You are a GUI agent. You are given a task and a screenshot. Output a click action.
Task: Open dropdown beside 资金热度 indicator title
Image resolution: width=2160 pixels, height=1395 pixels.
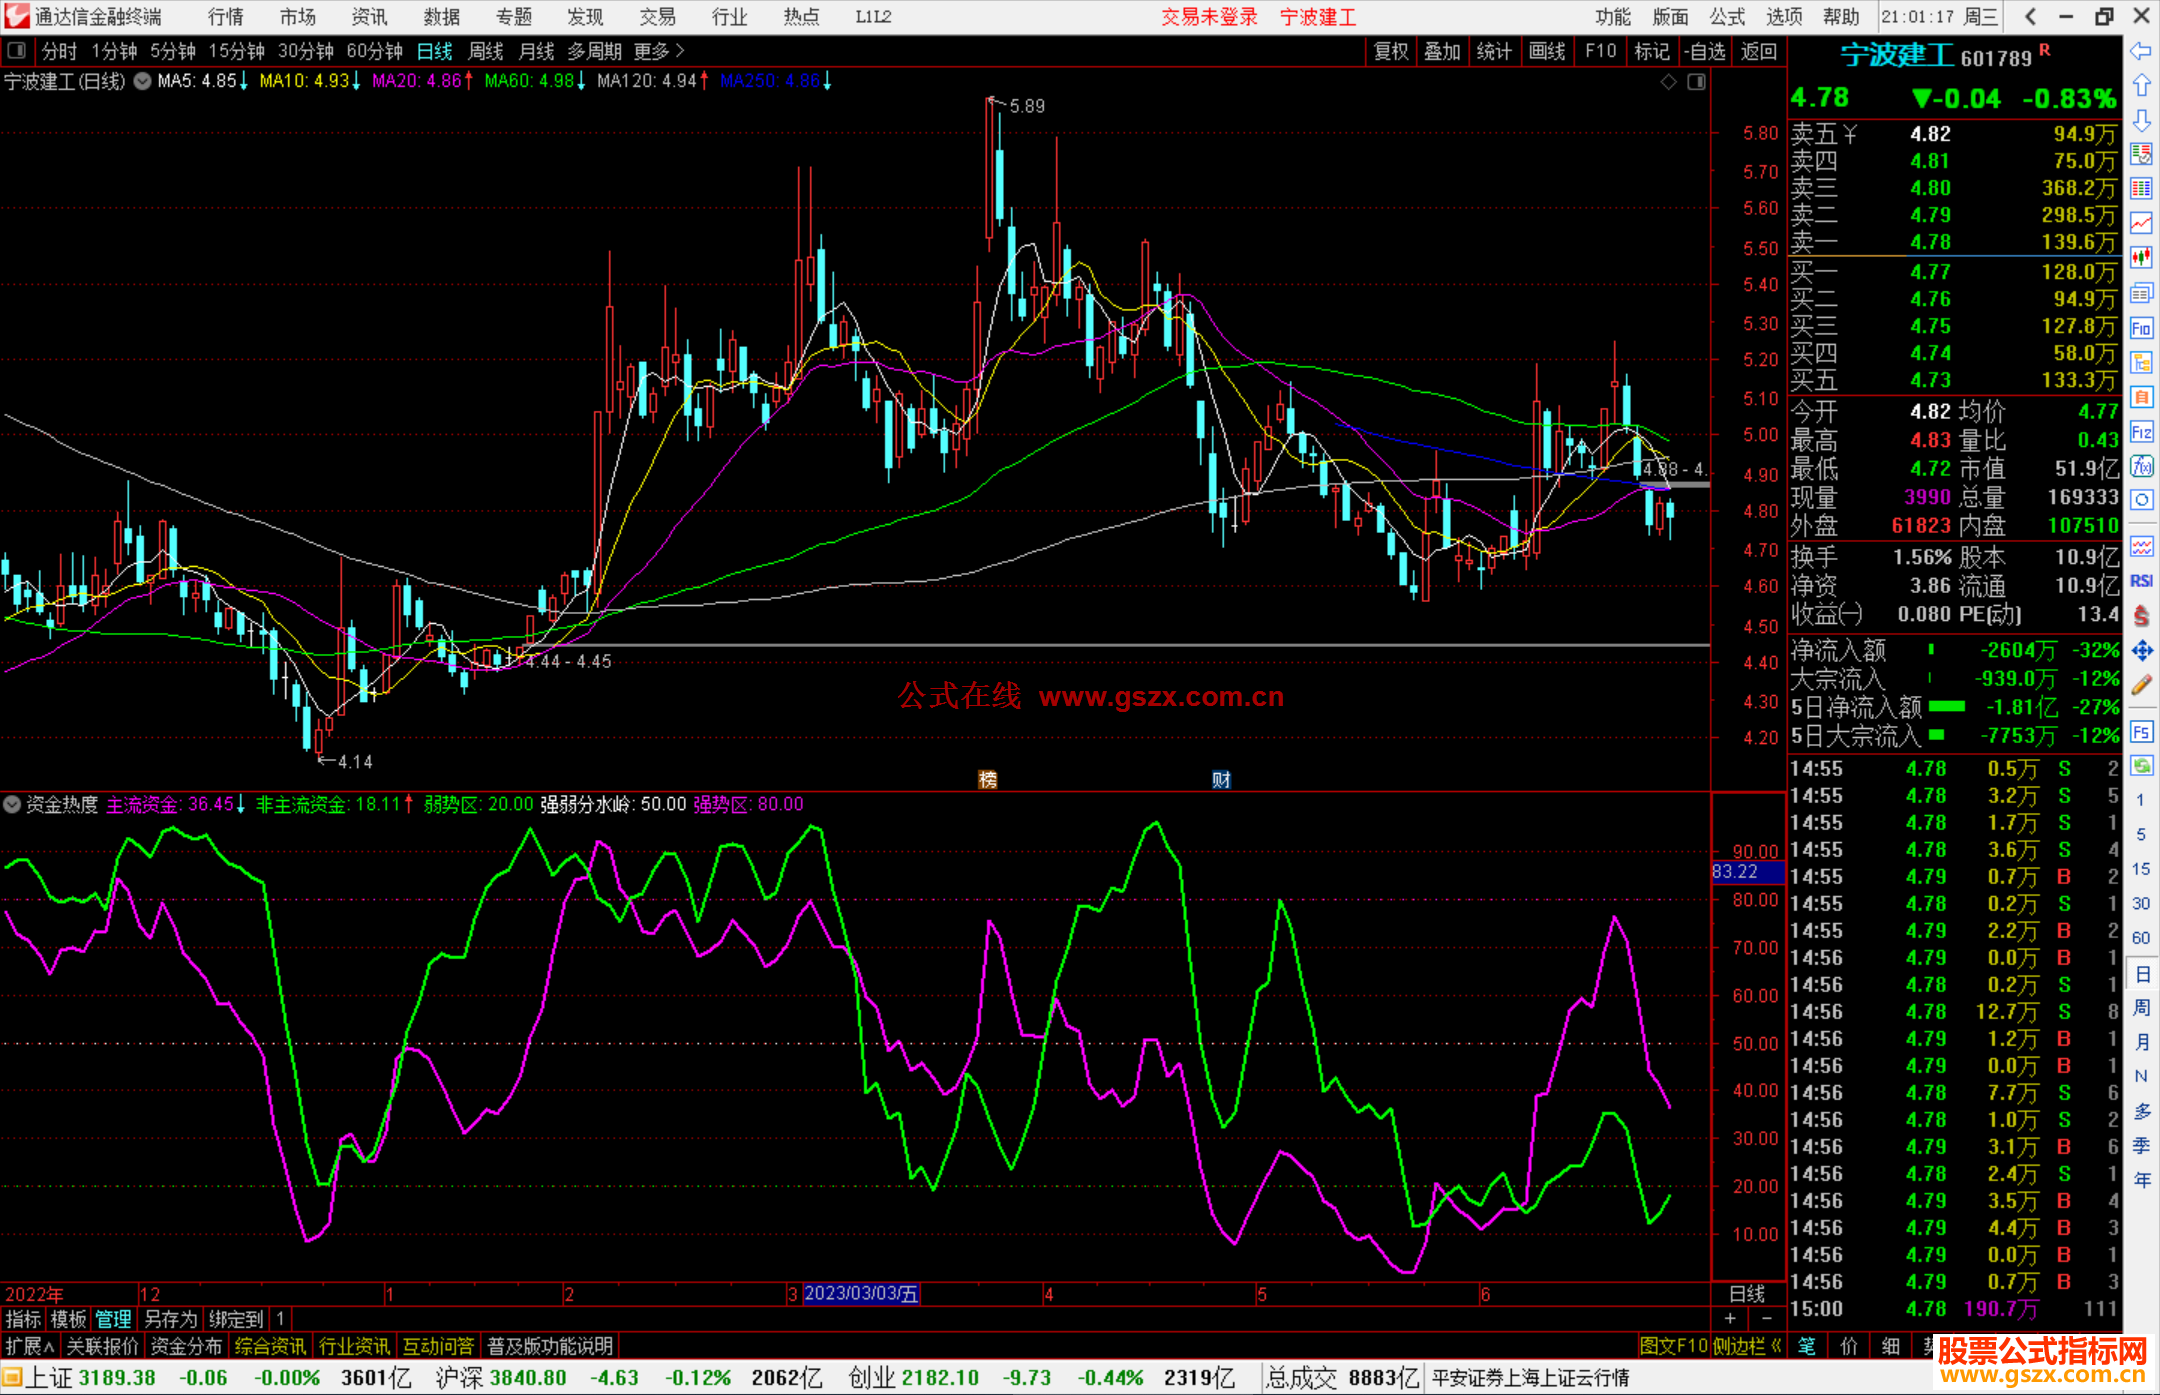pyautogui.click(x=12, y=804)
